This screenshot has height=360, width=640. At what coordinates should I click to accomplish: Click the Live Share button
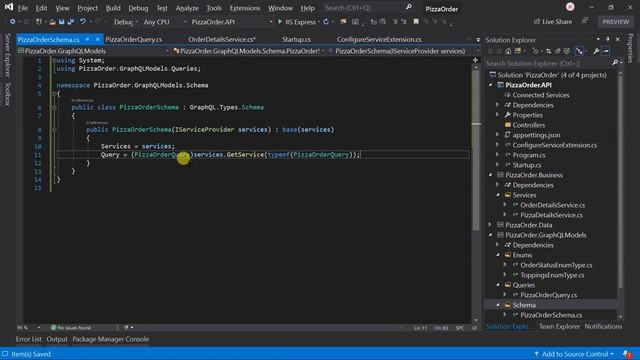tap(553, 22)
